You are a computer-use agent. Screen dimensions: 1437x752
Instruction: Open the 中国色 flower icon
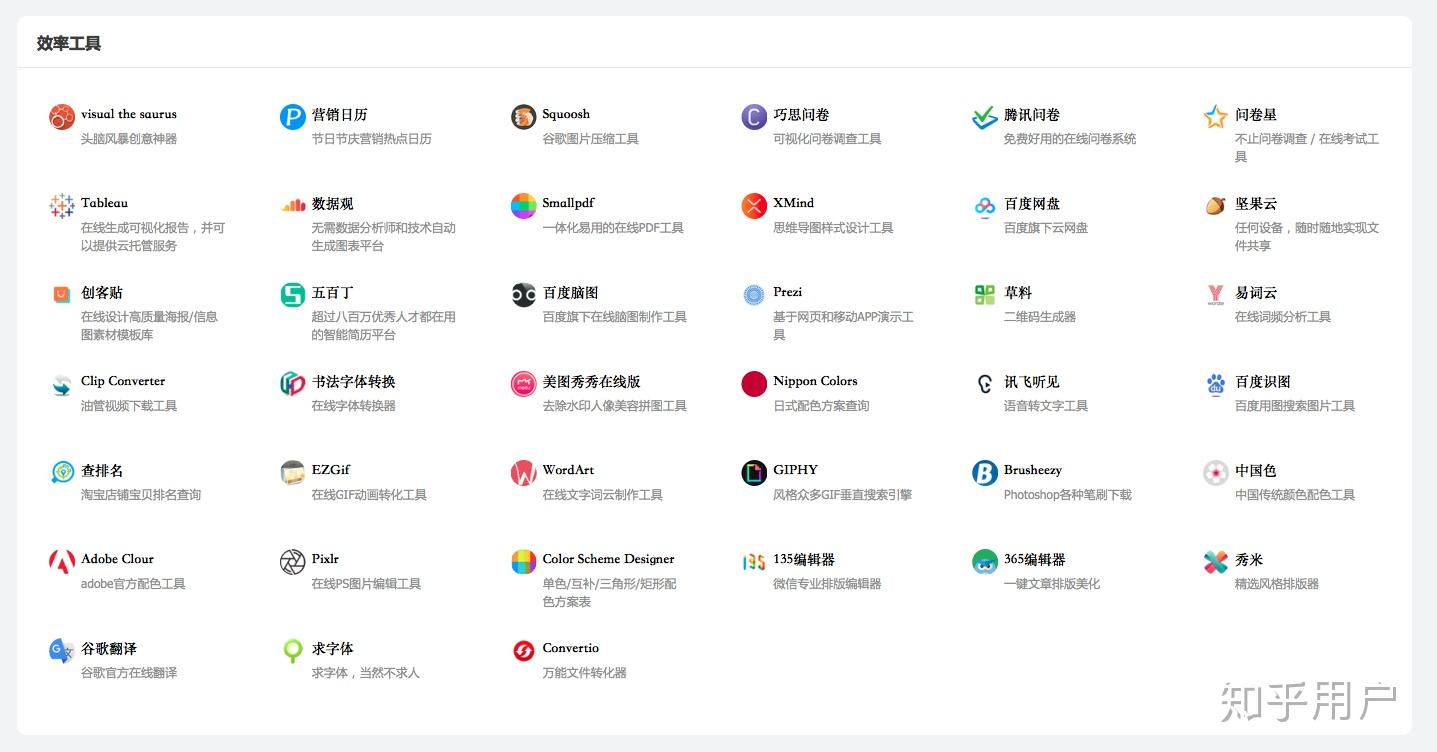click(1216, 473)
